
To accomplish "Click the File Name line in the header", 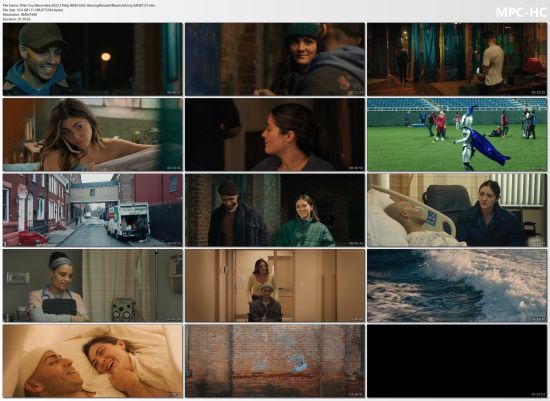I will (79, 5).
